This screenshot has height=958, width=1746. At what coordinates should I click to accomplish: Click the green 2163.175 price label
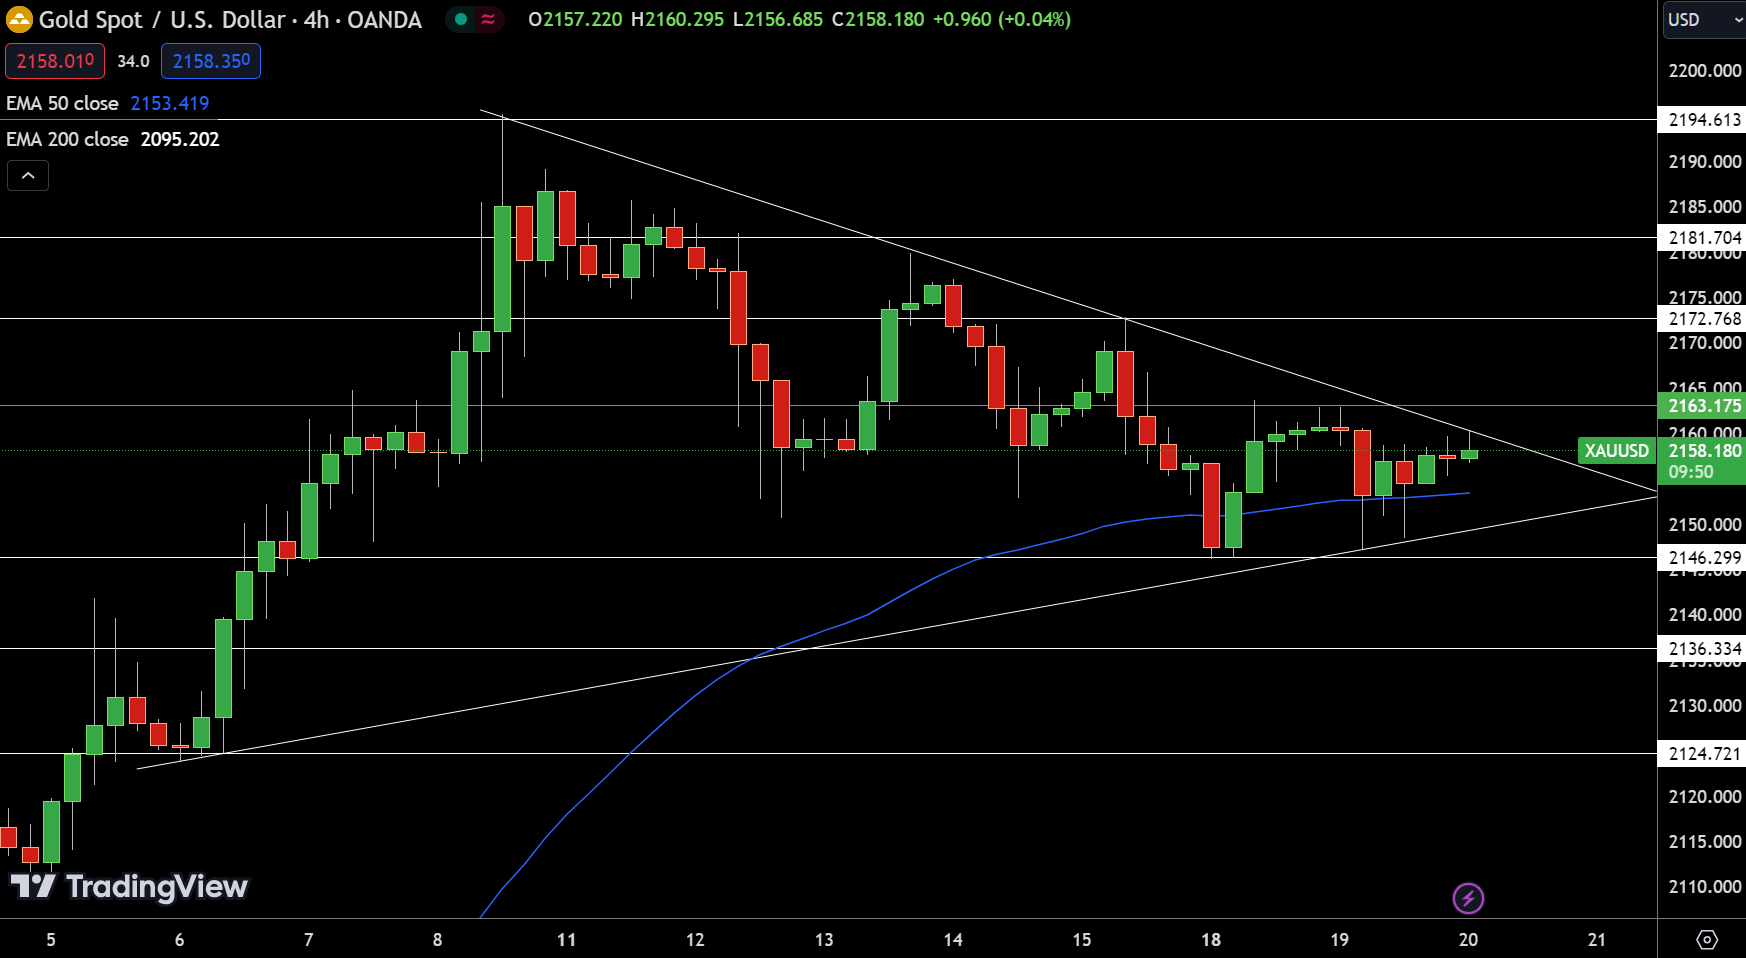tap(1702, 406)
